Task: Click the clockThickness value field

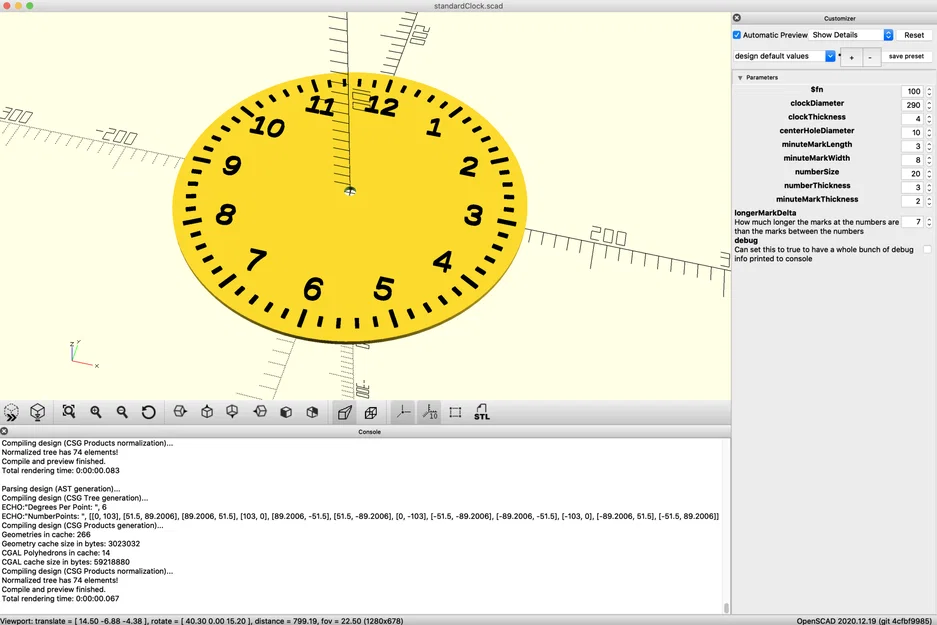Action: tap(912, 119)
